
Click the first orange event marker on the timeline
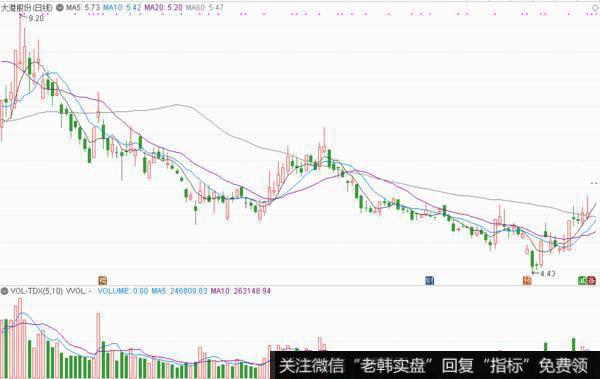pos(103,280)
